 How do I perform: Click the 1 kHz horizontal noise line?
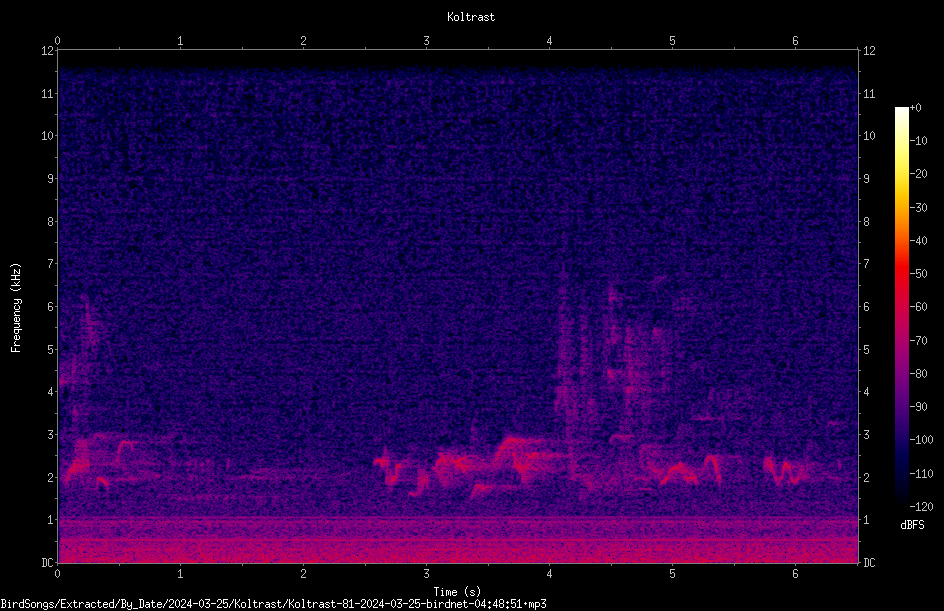coord(458,518)
